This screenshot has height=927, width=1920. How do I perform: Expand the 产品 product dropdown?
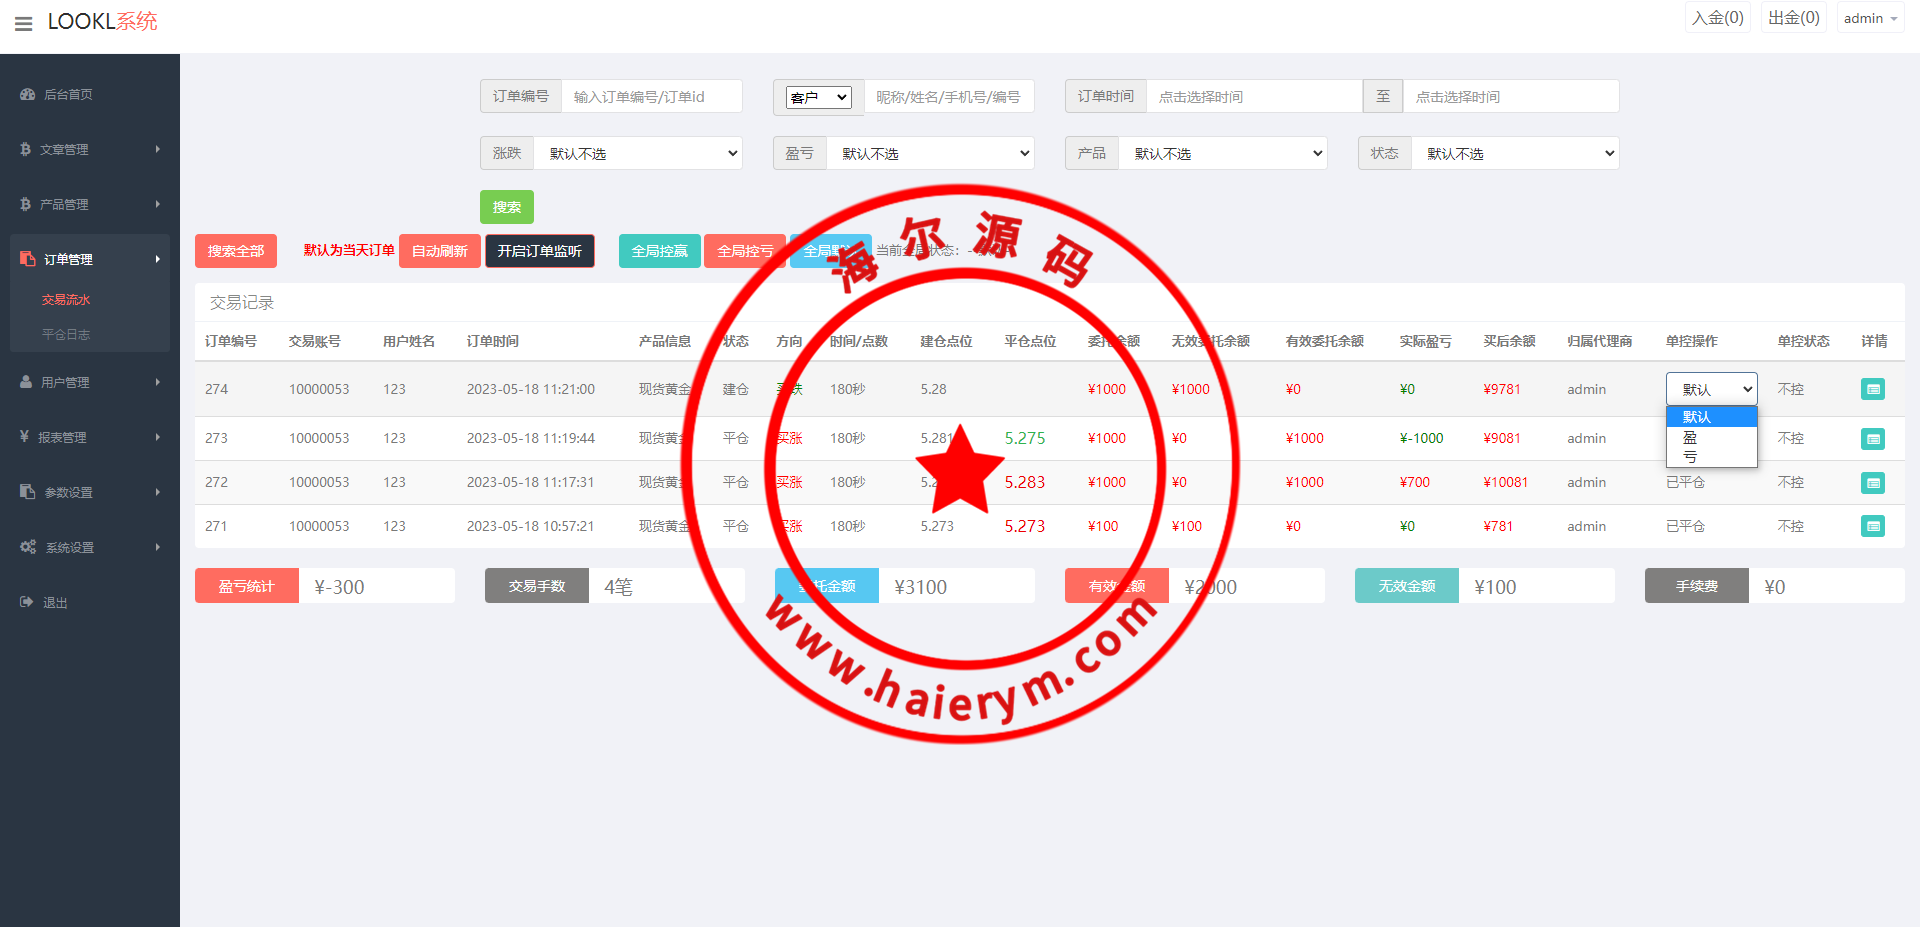click(x=1222, y=153)
